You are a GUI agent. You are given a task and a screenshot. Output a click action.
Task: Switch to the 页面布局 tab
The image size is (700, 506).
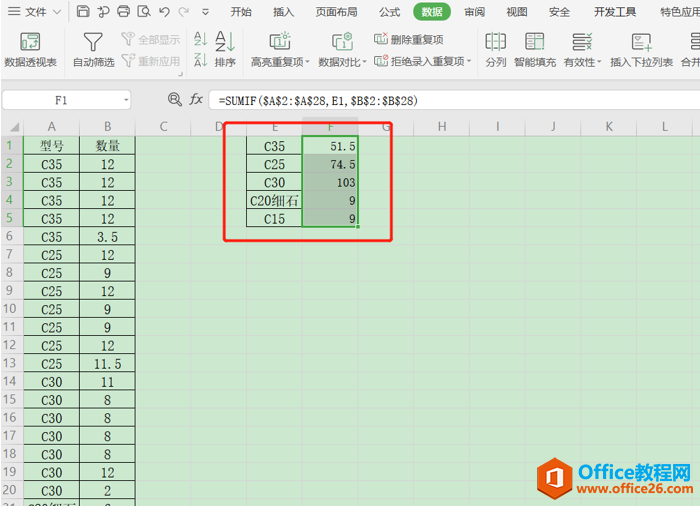[x=337, y=12]
